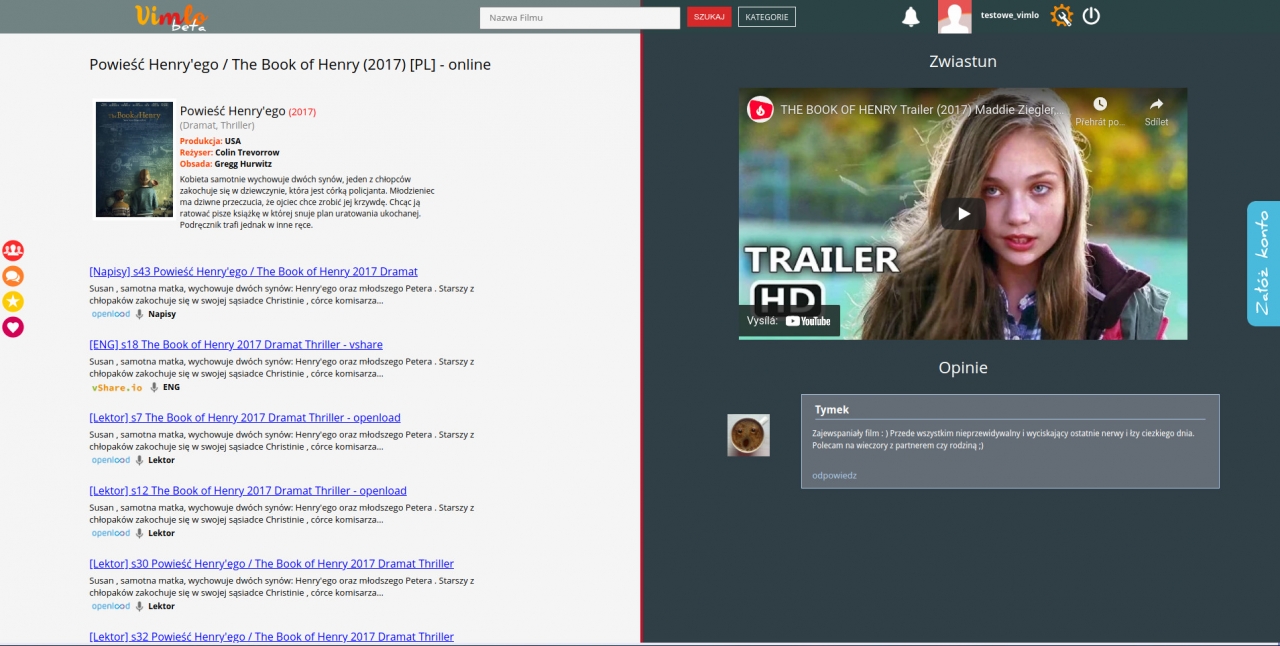Click the microphone icon under the s7 link

pos(140,460)
